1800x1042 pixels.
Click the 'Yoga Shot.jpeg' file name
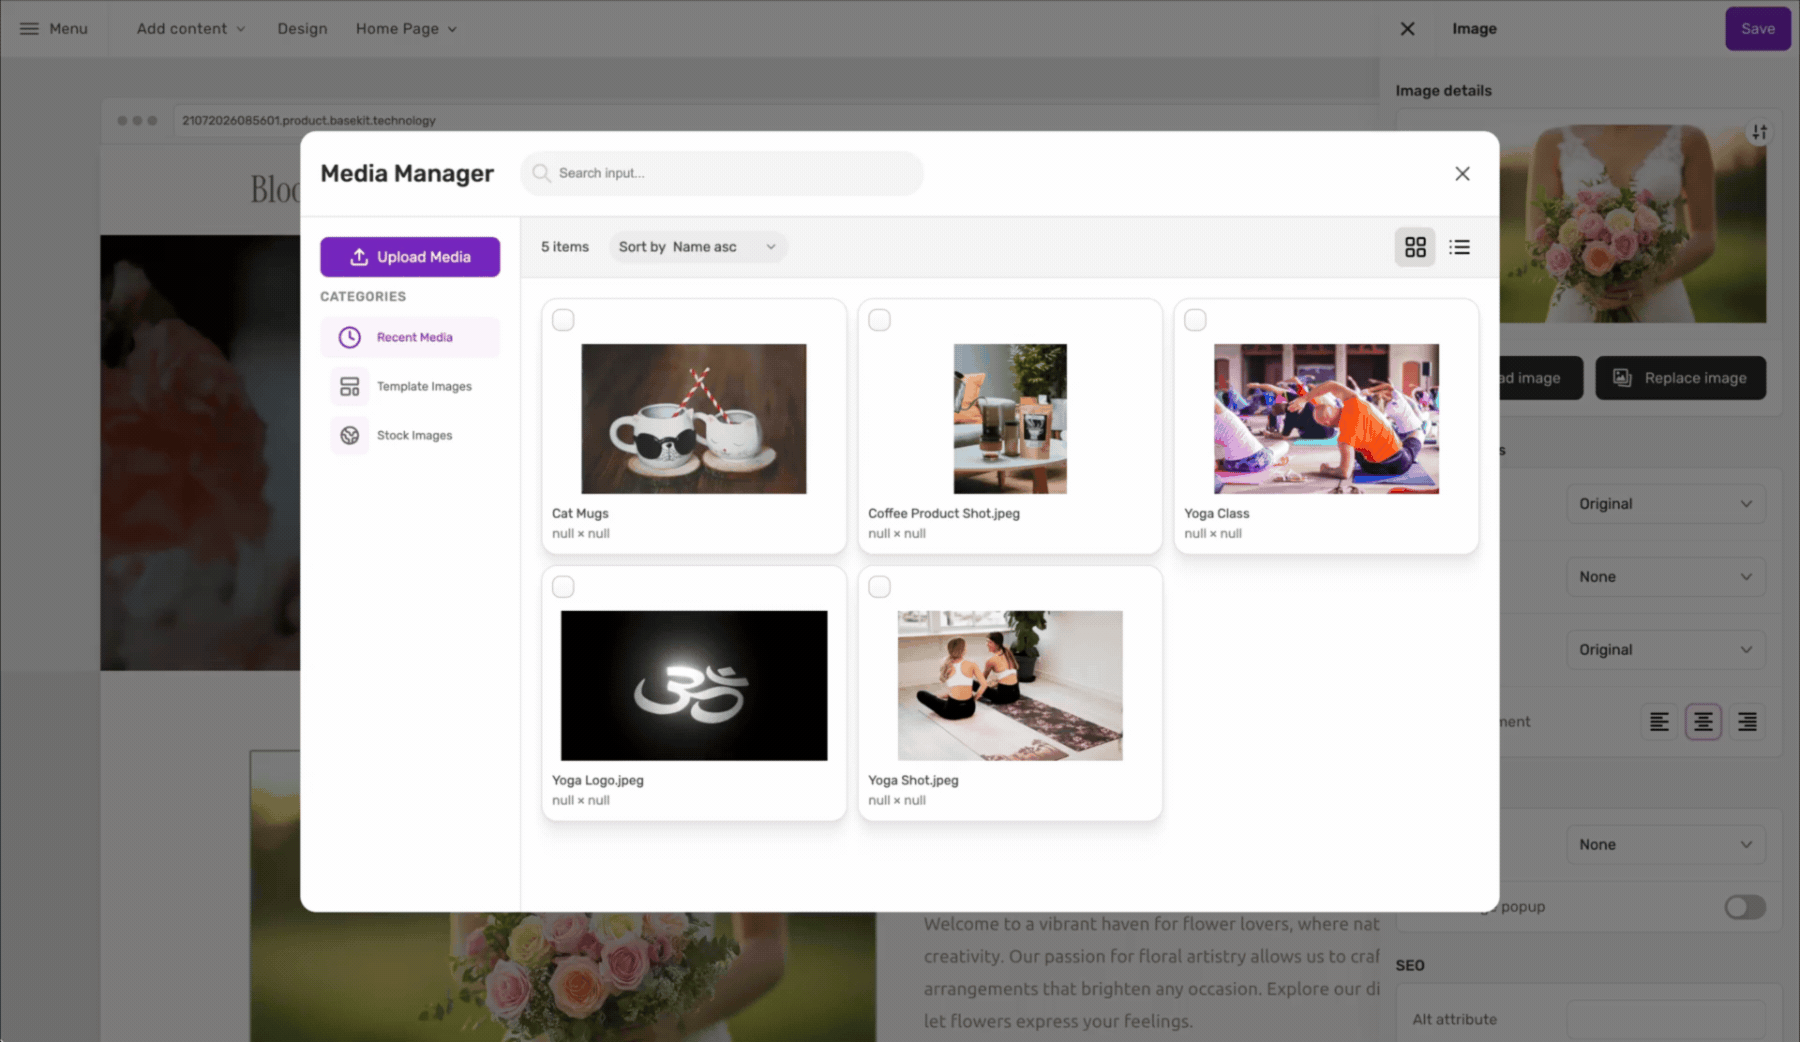(913, 781)
